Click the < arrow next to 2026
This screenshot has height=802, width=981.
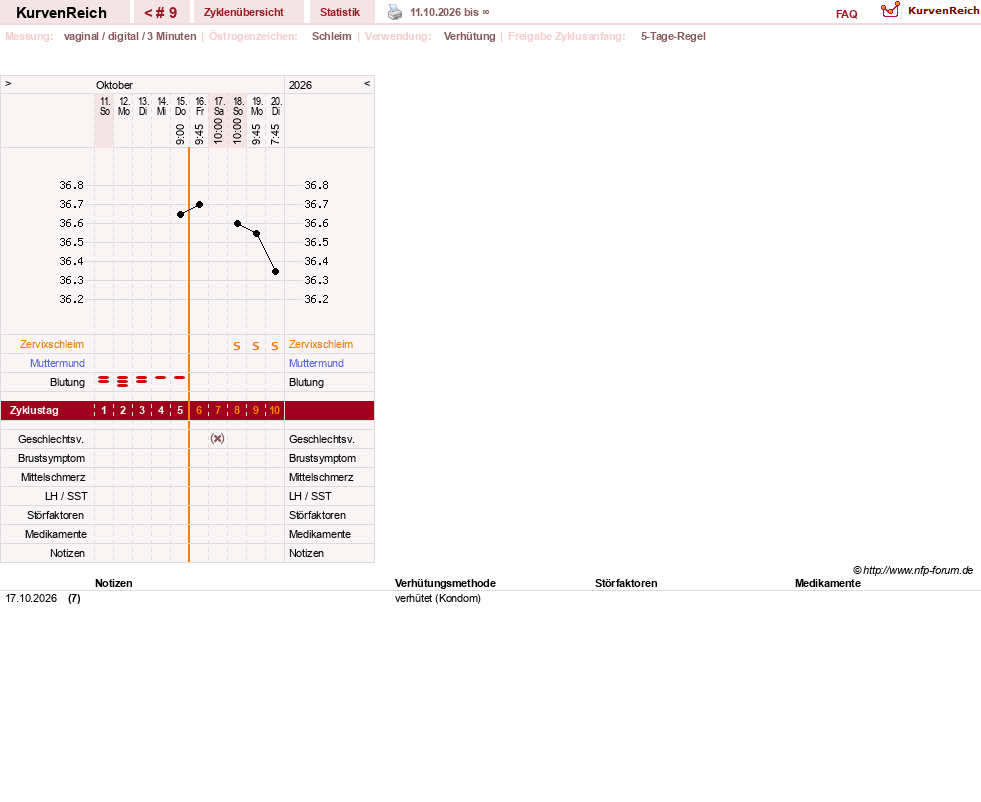(367, 83)
